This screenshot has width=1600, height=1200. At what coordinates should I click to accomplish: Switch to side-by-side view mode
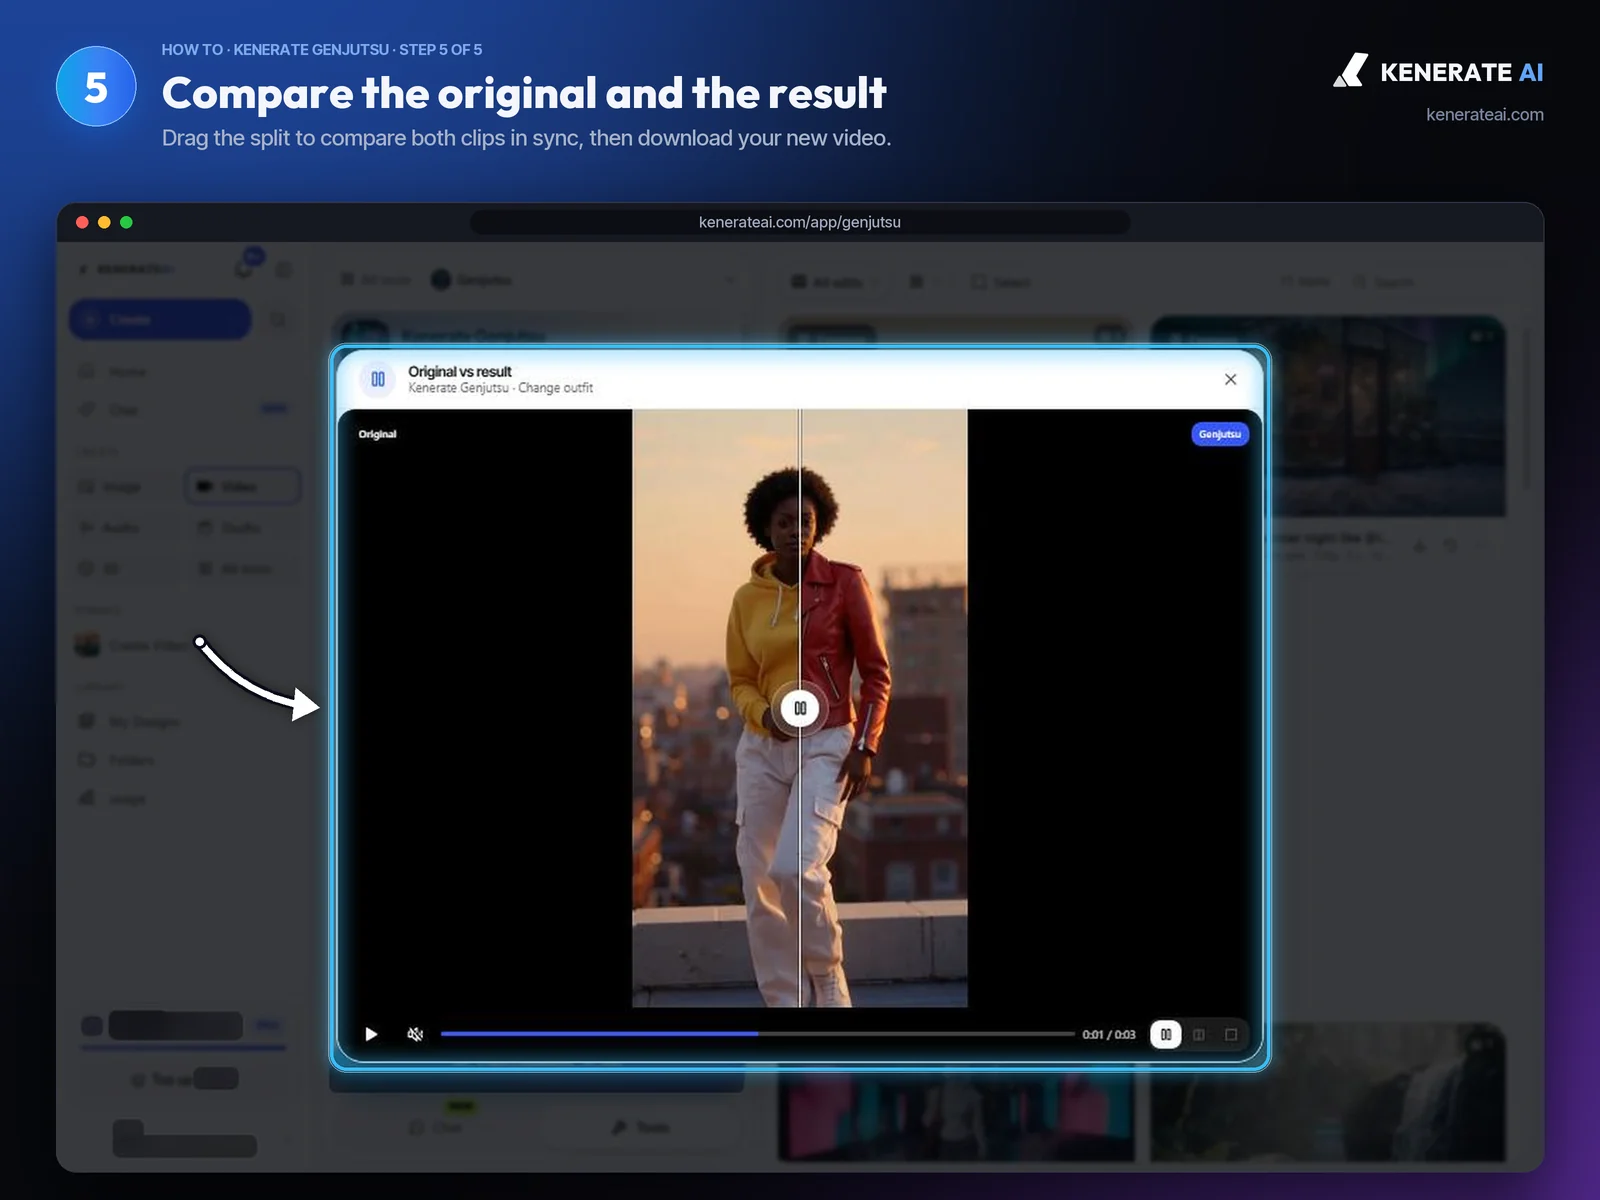point(1199,1034)
